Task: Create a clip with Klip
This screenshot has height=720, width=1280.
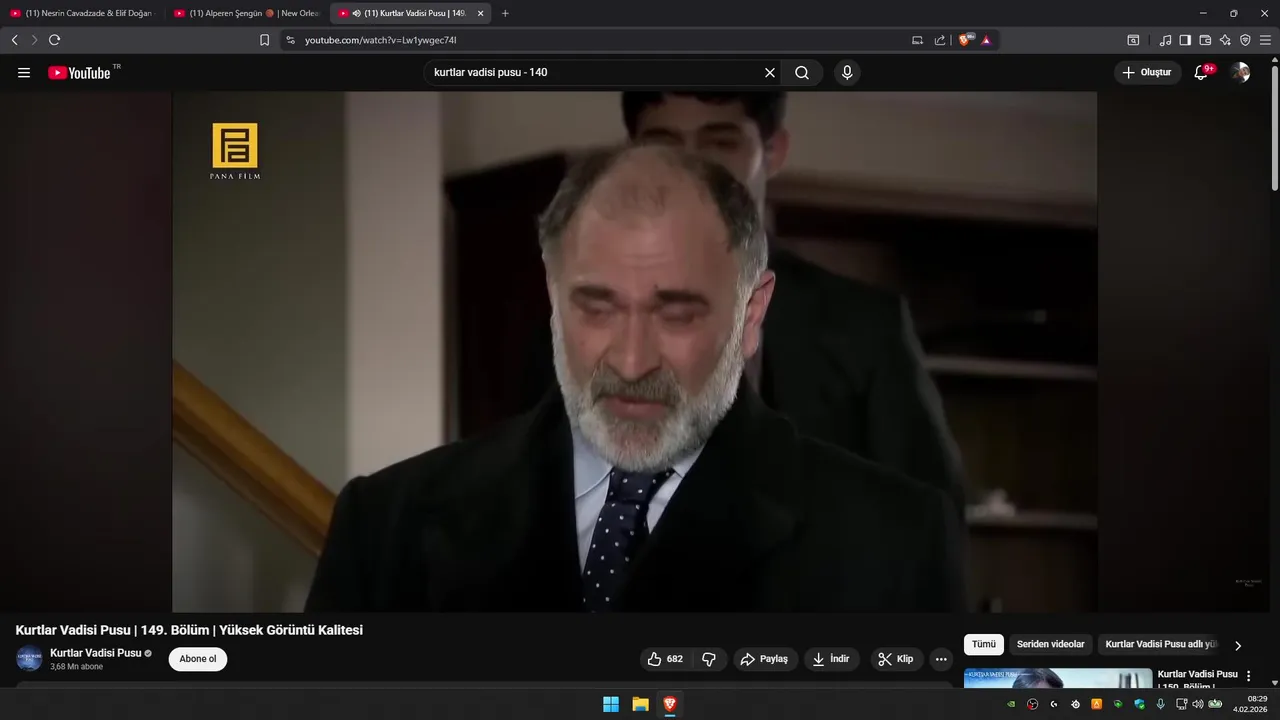Action: point(896,659)
